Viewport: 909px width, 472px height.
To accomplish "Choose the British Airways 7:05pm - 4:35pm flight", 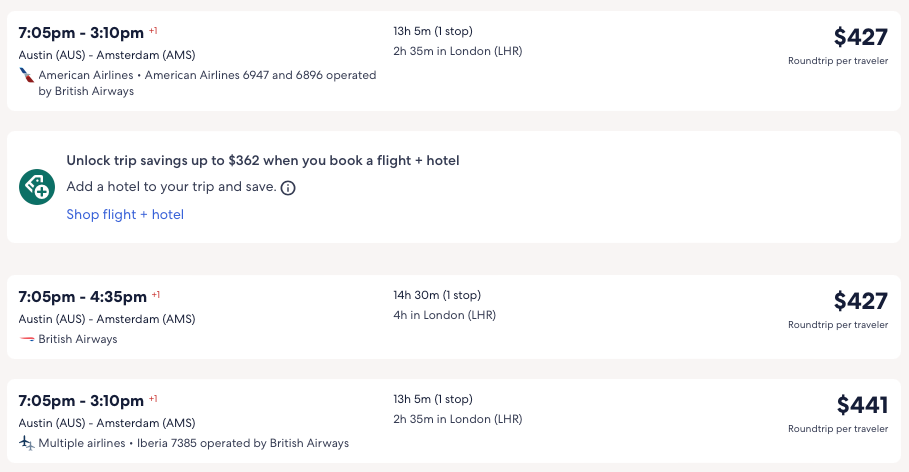I will 83,296.
